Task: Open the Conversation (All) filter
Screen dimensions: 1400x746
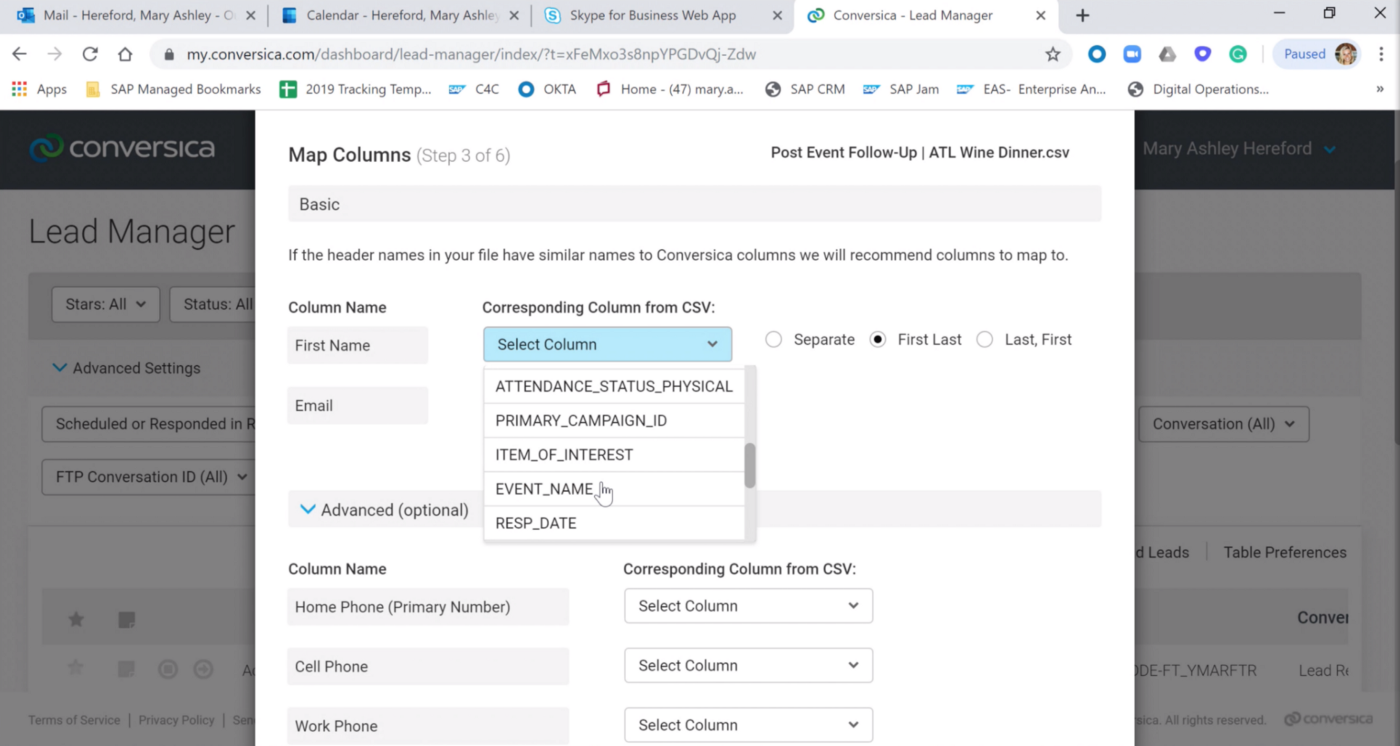Action: click(1224, 424)
